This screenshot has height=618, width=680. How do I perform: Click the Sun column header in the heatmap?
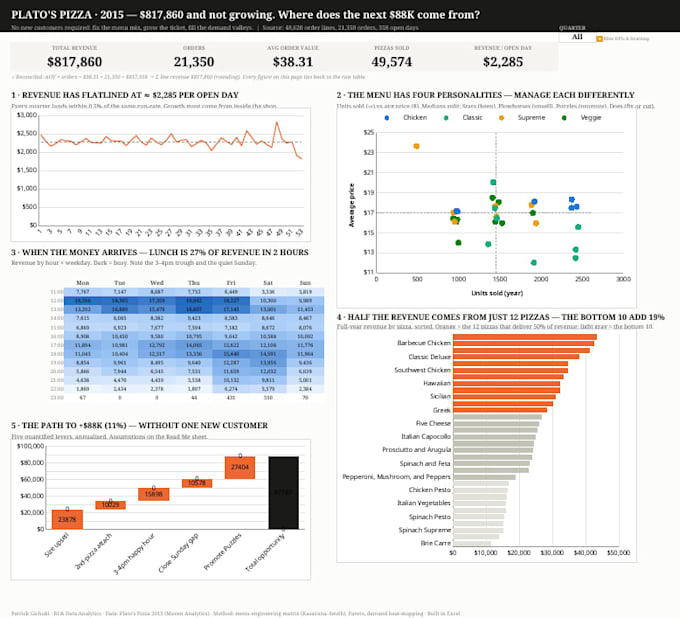click(x=305, y=283)
